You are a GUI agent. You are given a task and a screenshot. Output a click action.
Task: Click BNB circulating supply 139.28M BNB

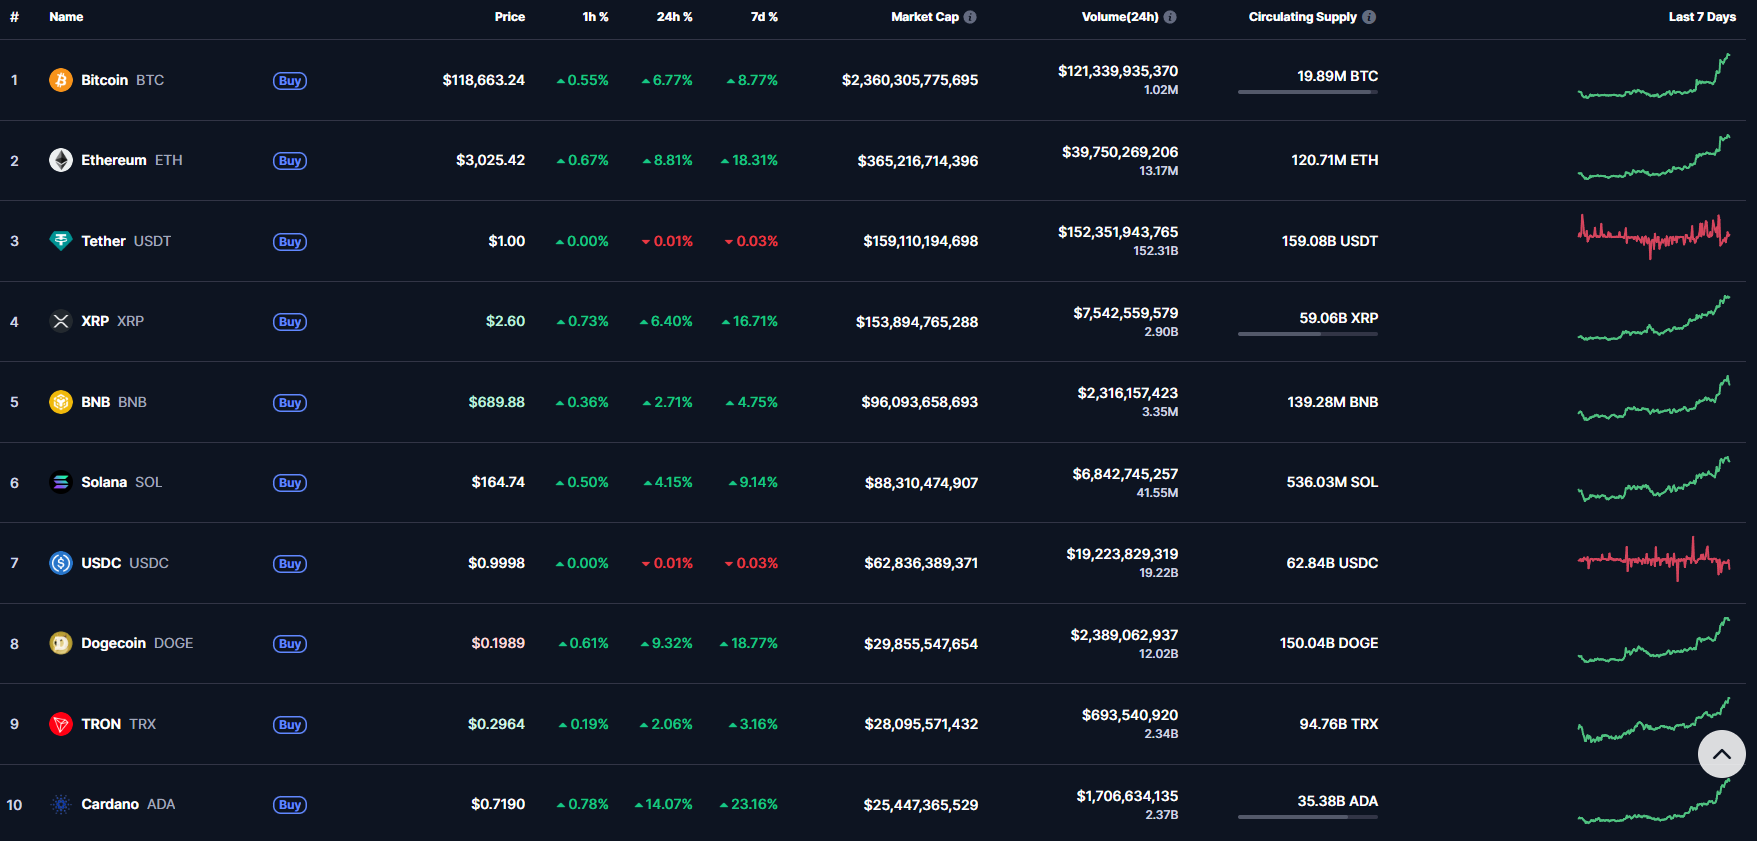click(1333, 402)
